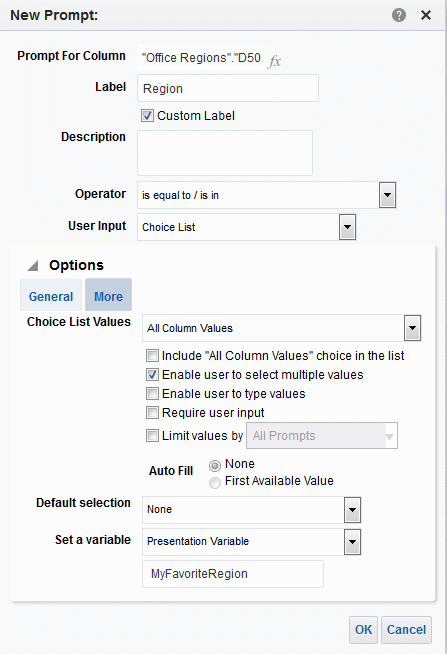The image size is (447, 654).
Task: Open the User Input dropdown arrow
Action: pyautogui.click(x=347, y=227)
